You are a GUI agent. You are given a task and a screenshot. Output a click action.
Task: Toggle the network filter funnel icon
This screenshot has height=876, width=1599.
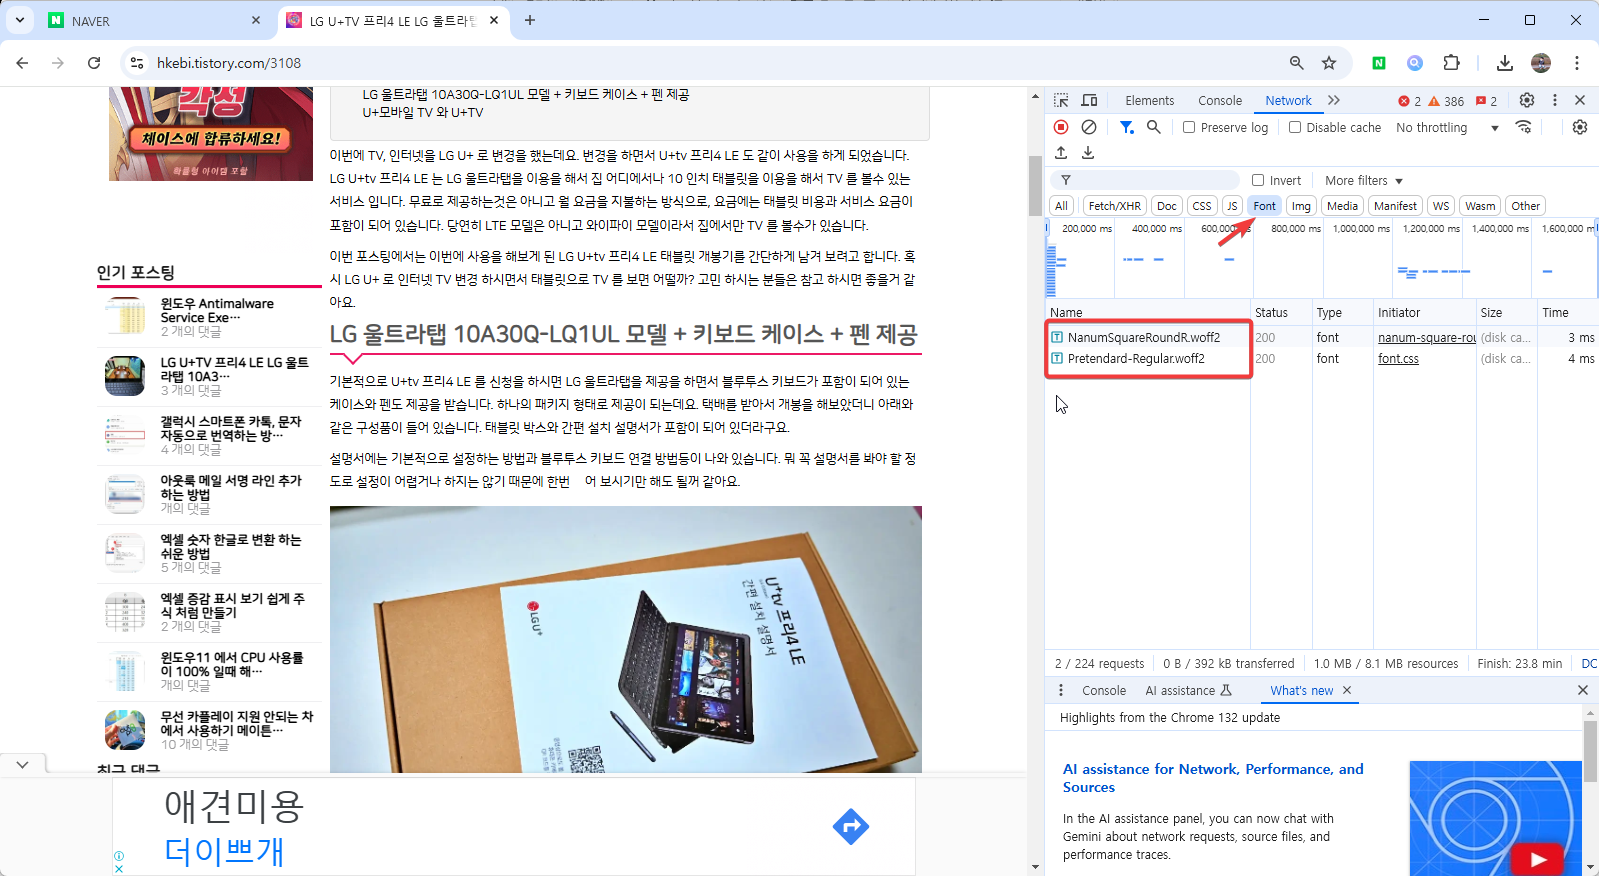pyautogui.click(x=1126, y=127)
